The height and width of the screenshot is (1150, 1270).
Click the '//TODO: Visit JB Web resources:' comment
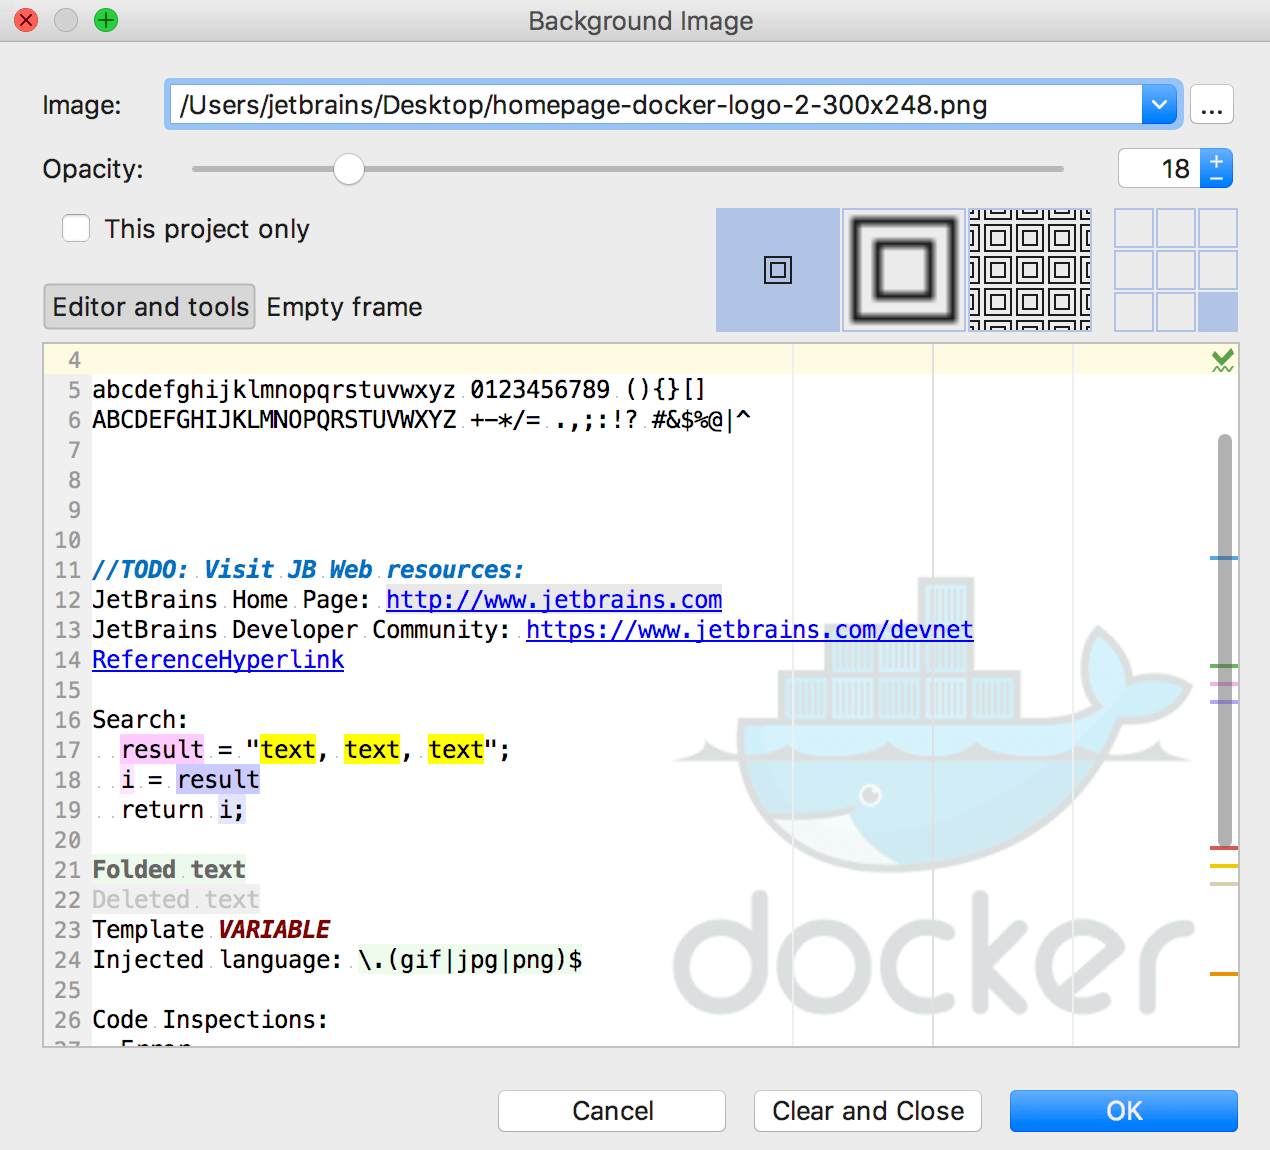click(x=308, y=569)
